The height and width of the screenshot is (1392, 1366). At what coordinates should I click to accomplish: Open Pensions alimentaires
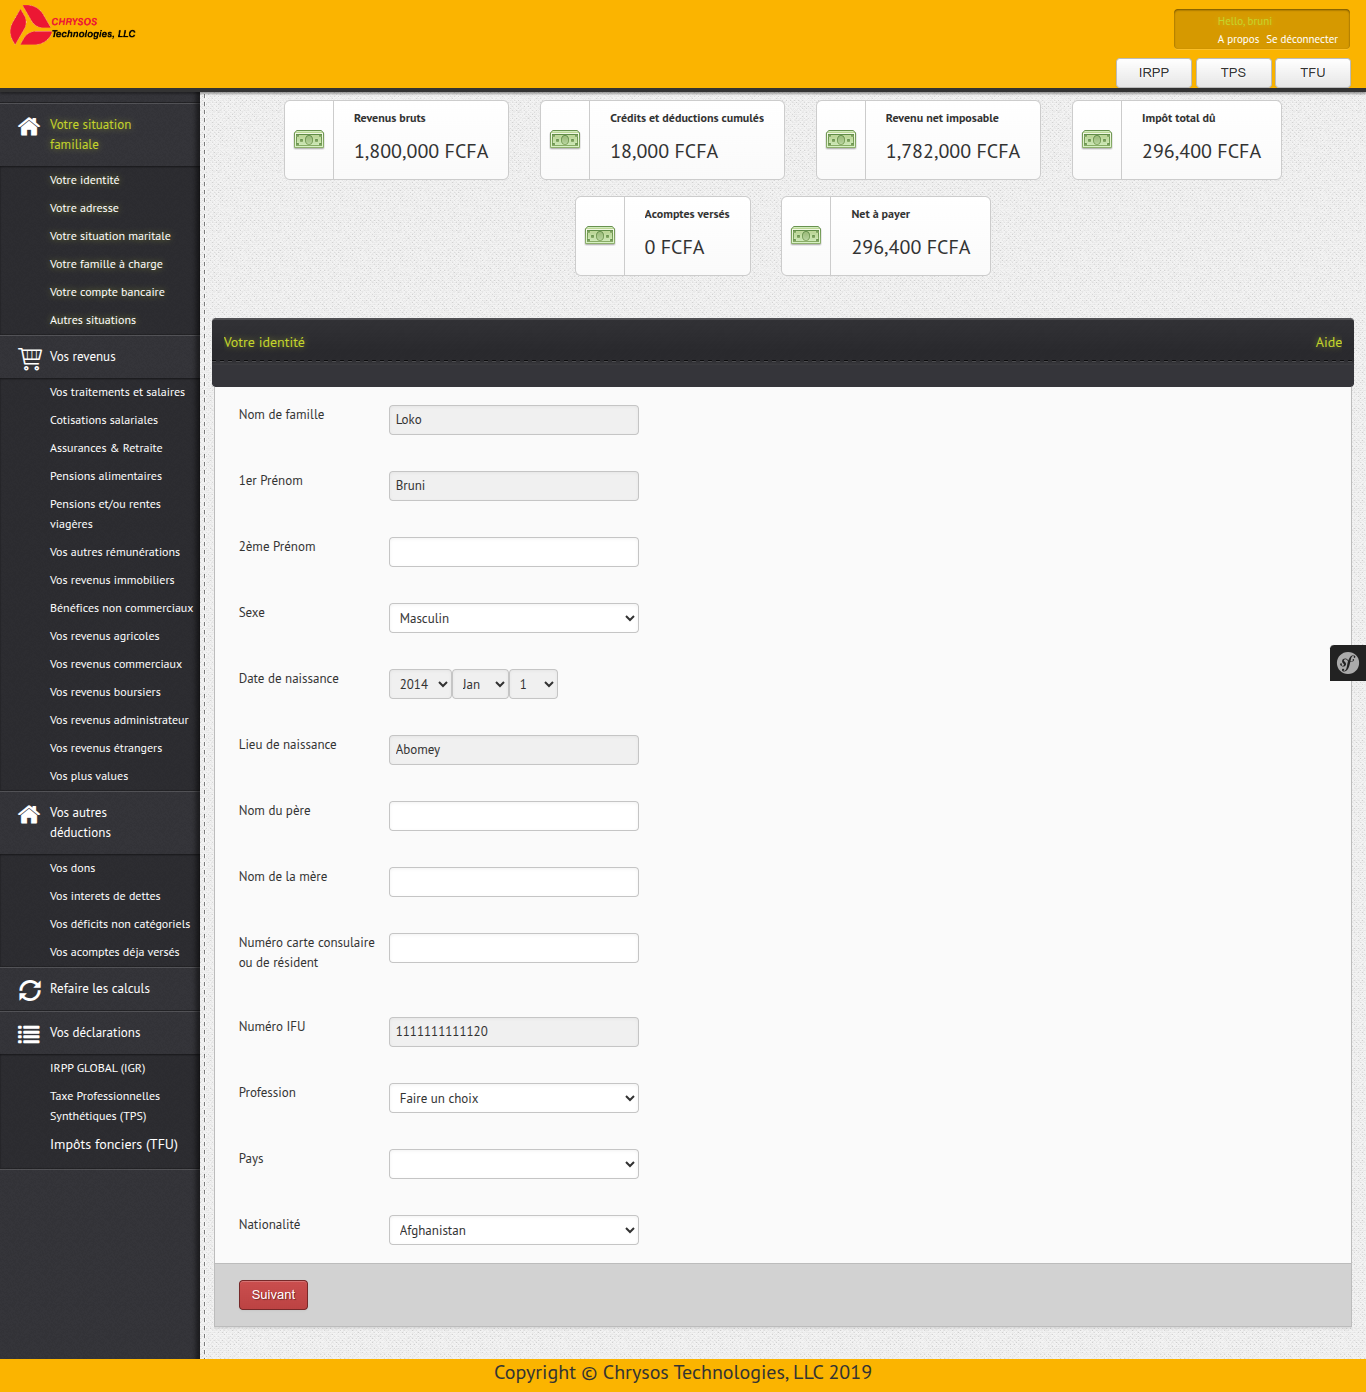click(x=106, y=476)
